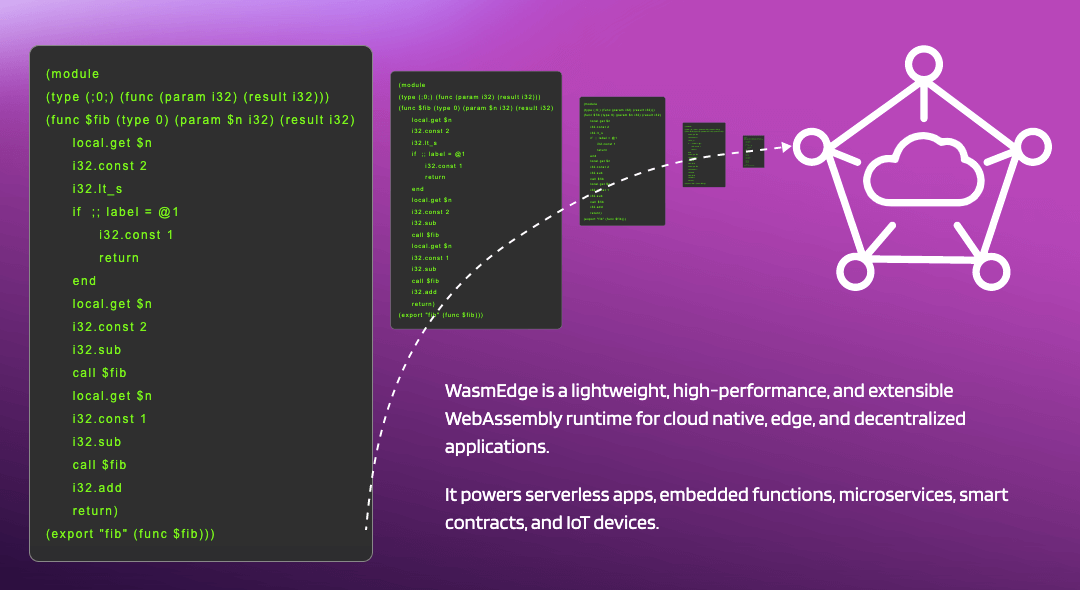Click the (export "fib" line in largest panel

point(131,534)
